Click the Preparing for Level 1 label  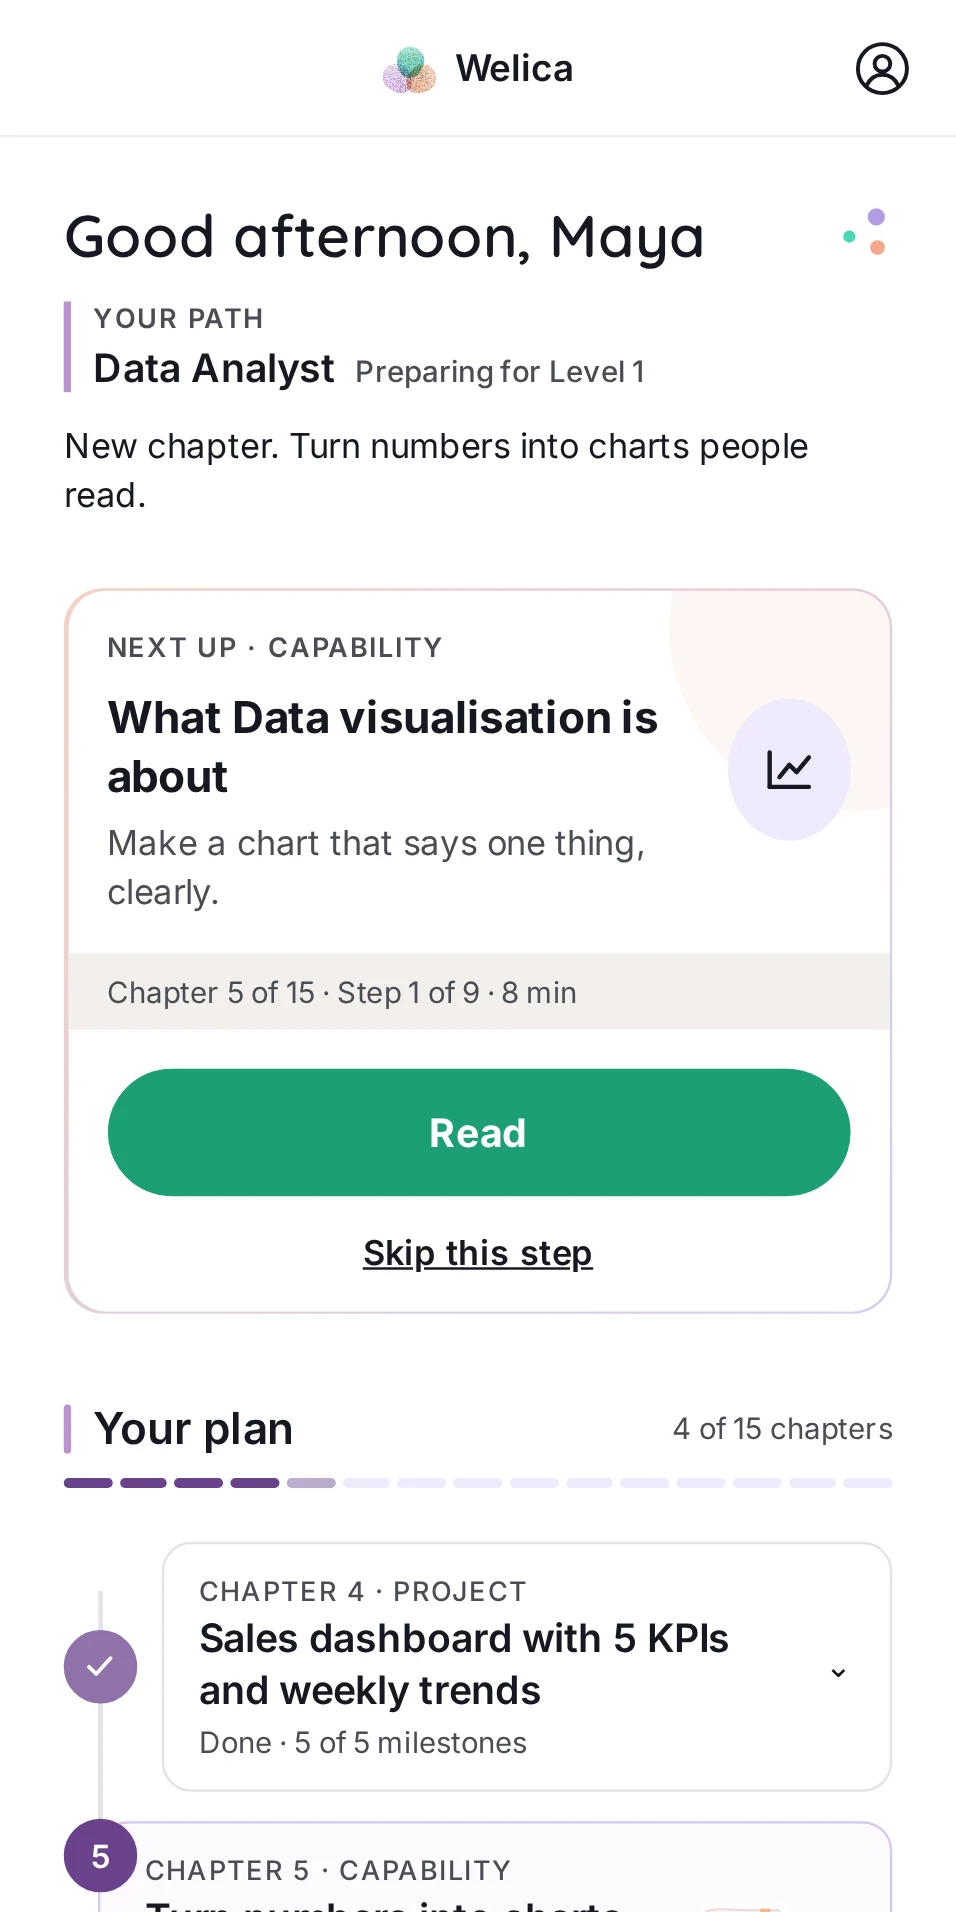[500, 372]
